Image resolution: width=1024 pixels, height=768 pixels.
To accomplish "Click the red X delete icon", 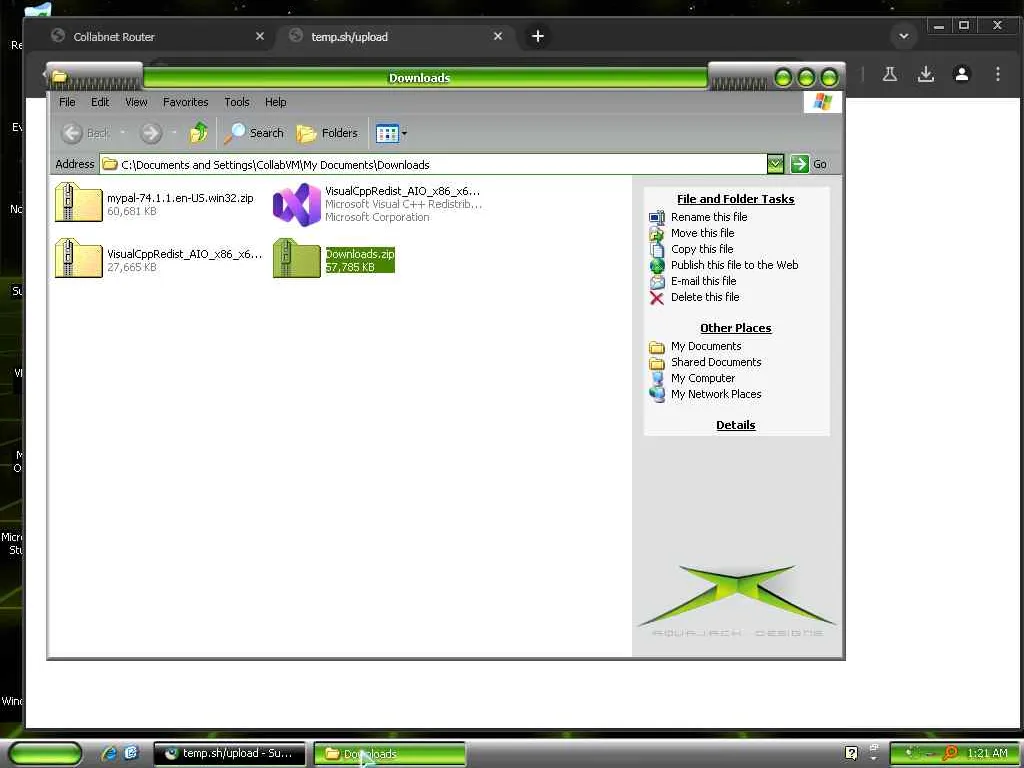I will pyautogui.click(x=657, y=298).
